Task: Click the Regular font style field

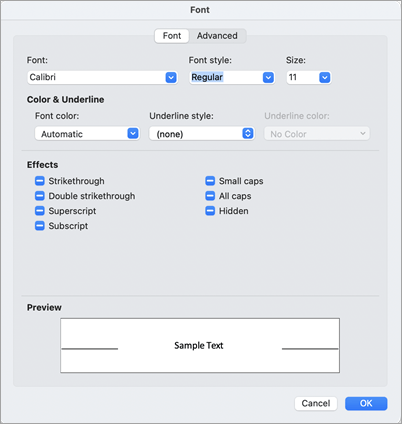Action: coord(226,77)
